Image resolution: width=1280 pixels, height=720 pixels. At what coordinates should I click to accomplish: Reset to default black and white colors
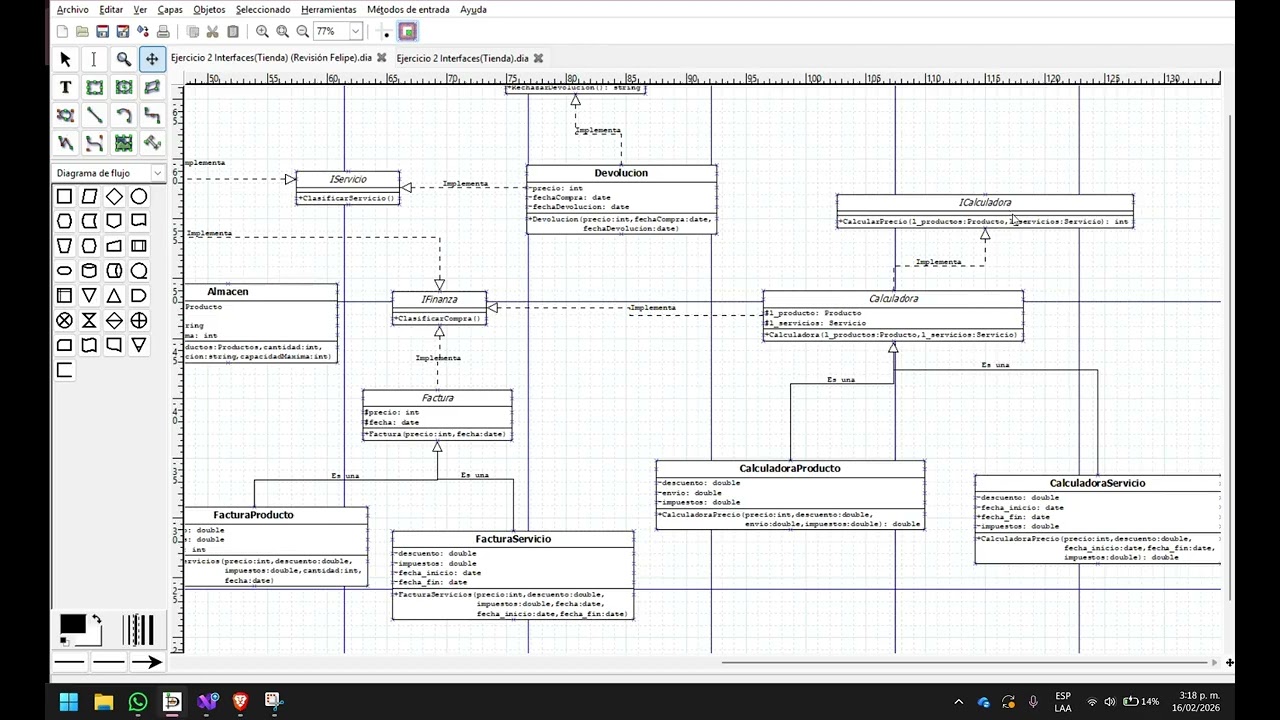tap(64, 641)
